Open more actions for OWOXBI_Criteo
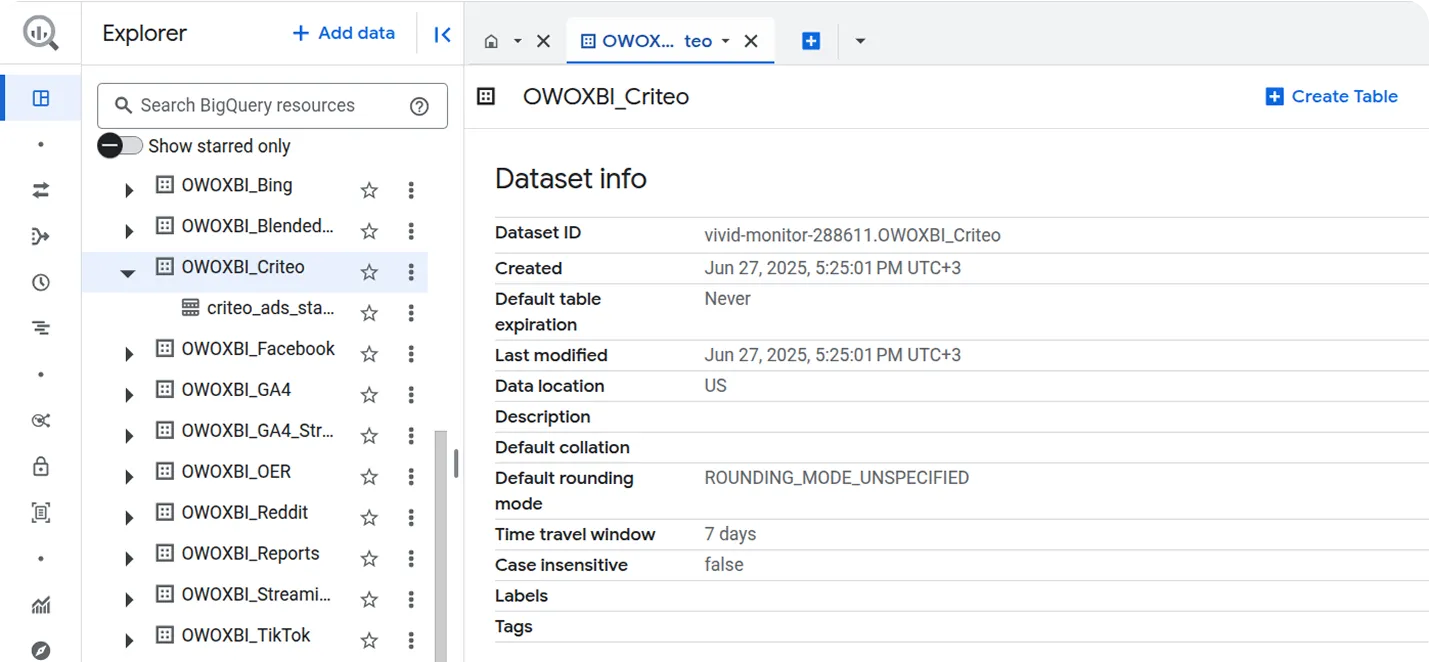The height and width of the screenshot is (662, 1429). pos(411,272)
